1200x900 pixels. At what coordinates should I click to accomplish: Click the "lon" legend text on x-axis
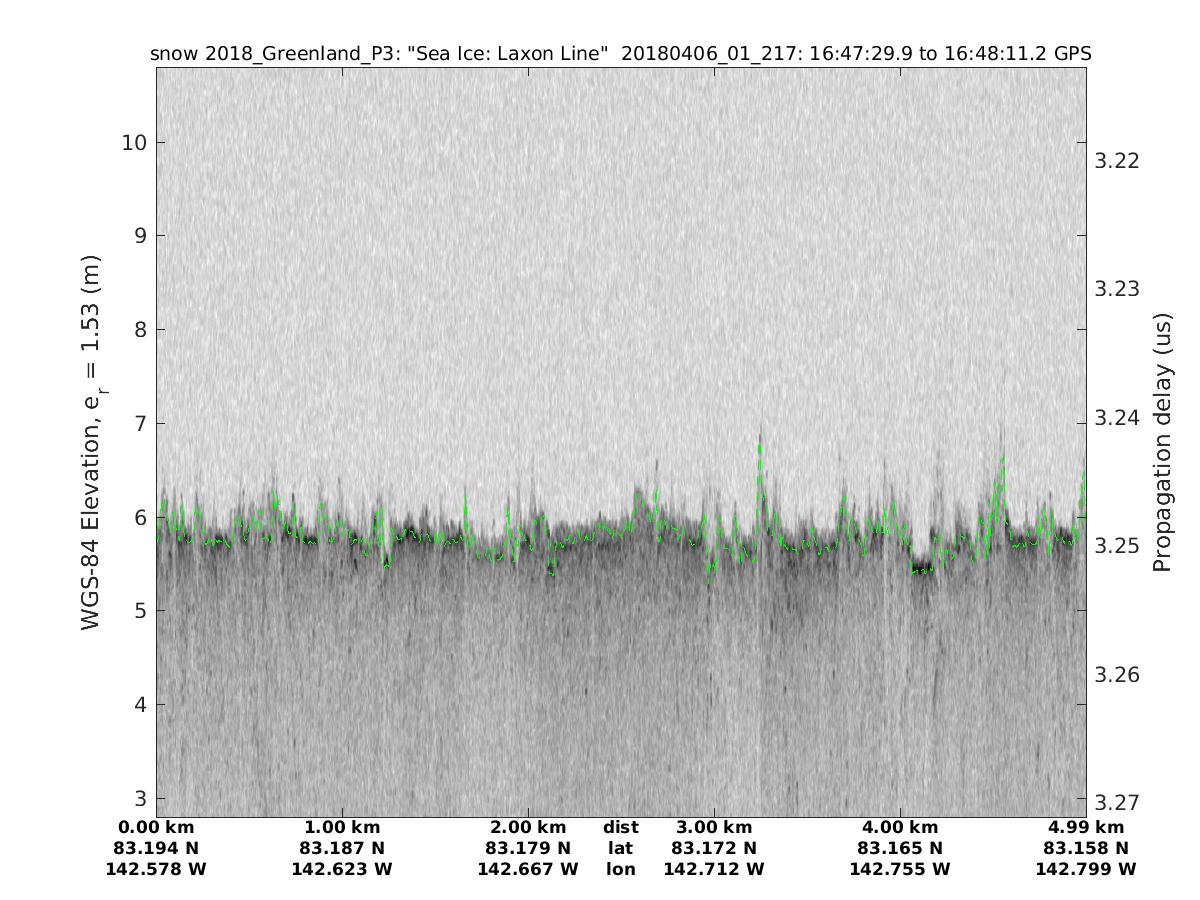point(621,869)
